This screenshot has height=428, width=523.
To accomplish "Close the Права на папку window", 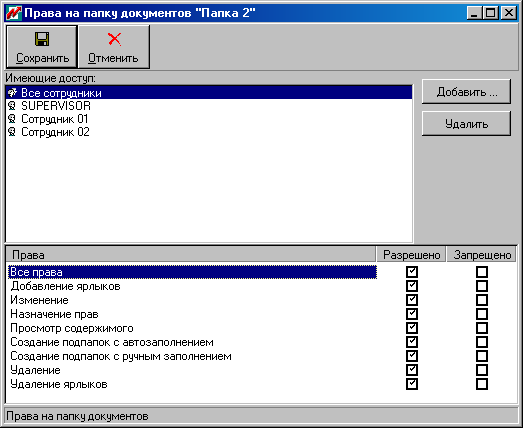I will [x=509, y=13].
